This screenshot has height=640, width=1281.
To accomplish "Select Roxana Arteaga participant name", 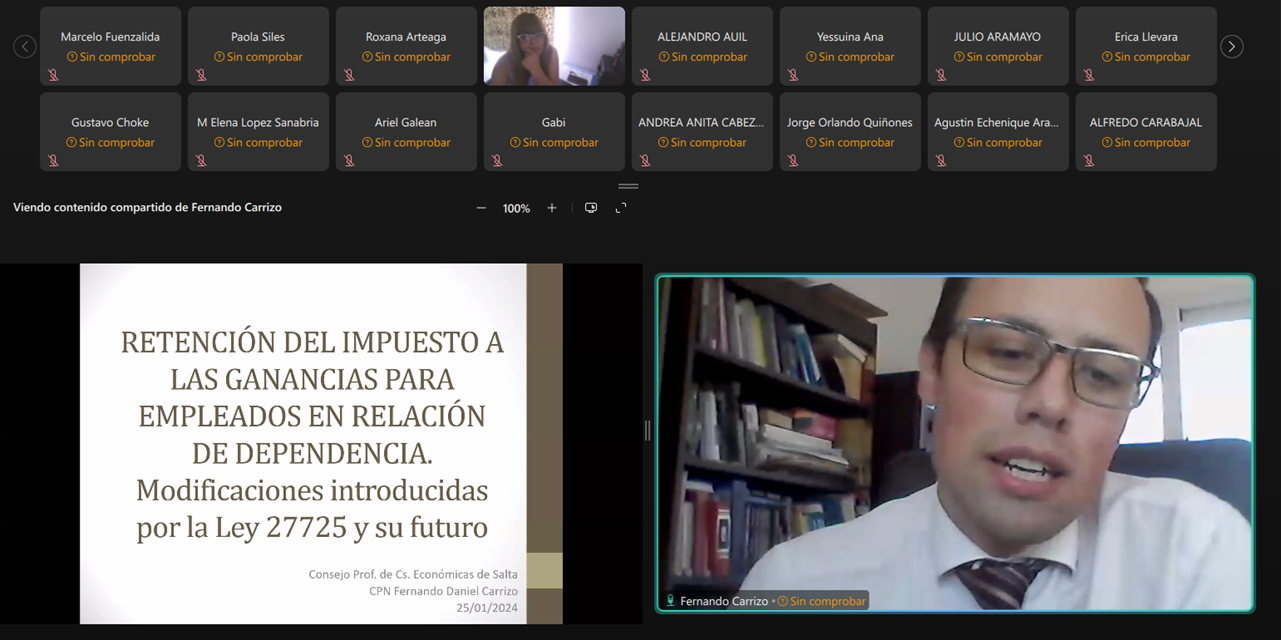I will click(x=406, y=37).
